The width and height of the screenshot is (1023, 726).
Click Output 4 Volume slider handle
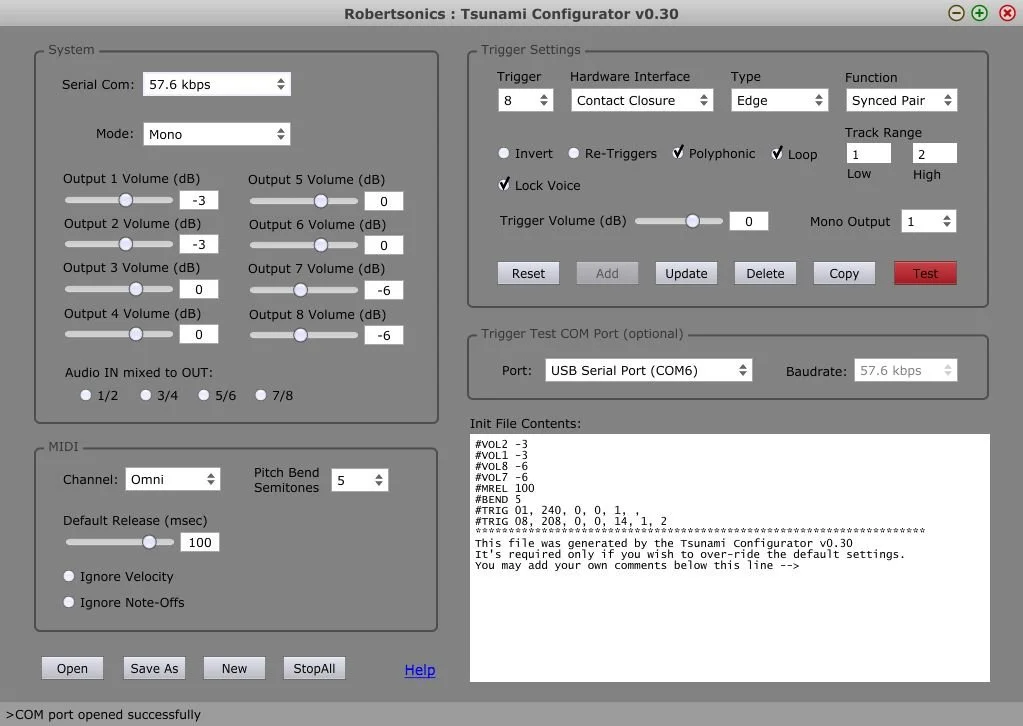click(x=136, y=334)
